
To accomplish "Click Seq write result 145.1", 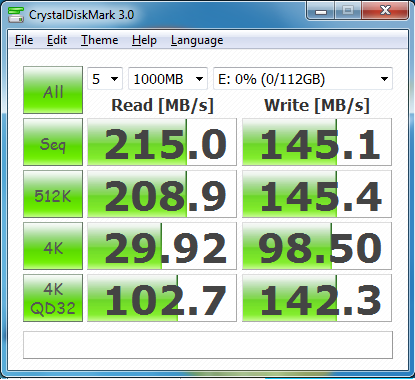I will 317,142.
